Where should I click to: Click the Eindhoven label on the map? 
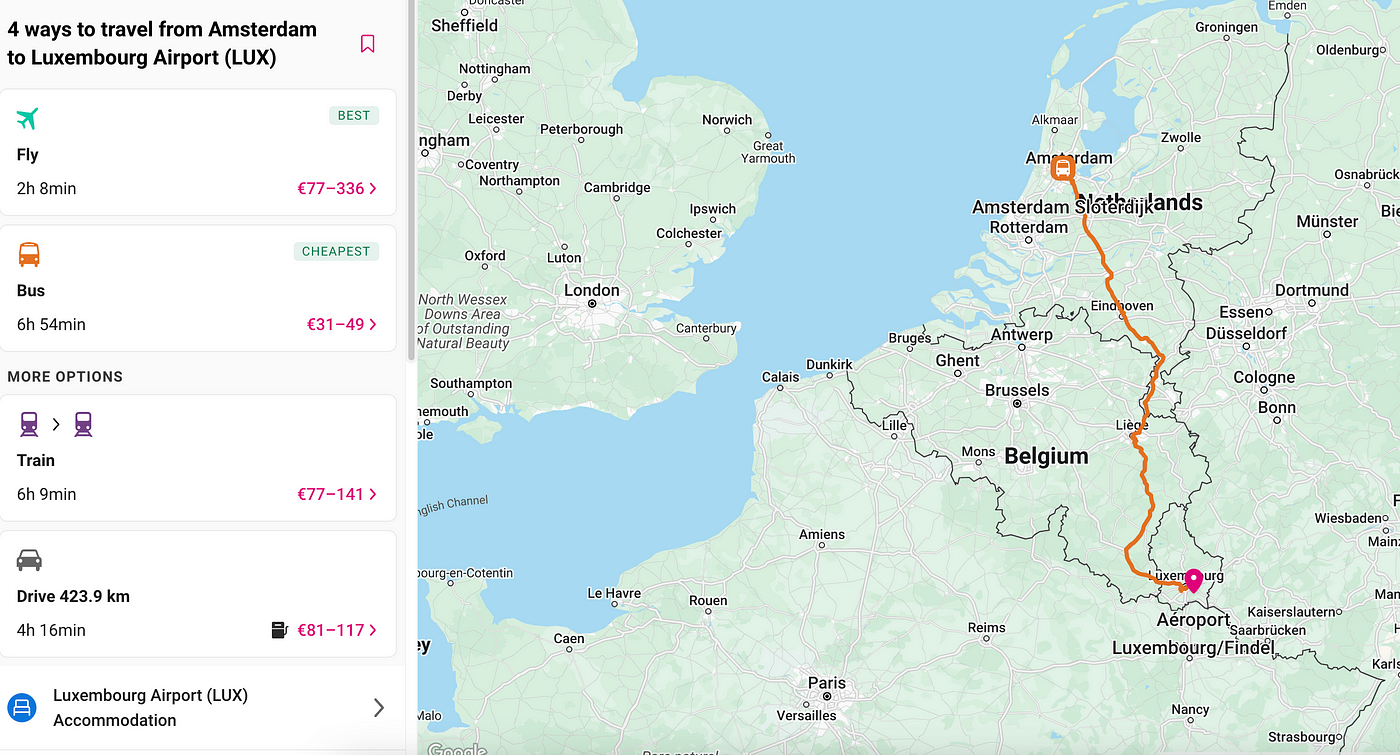point(1122,306)
